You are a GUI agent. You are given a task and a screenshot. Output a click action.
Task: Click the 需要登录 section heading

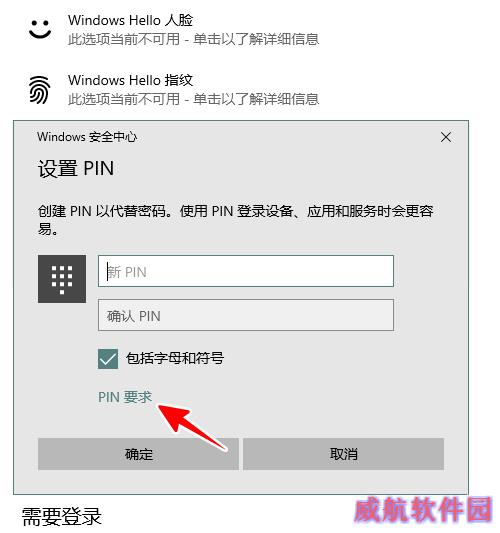point(62,516)
